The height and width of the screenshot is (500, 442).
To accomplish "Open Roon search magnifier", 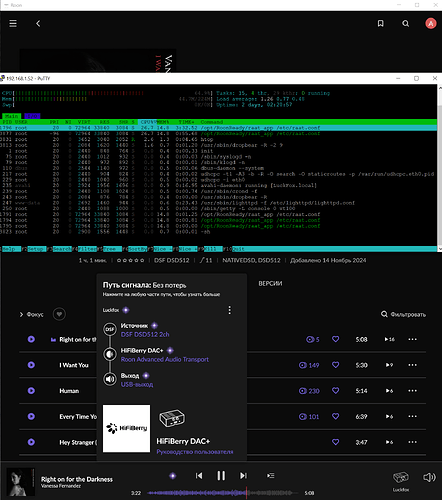I will pyautogui.click(x=406, y=23).
